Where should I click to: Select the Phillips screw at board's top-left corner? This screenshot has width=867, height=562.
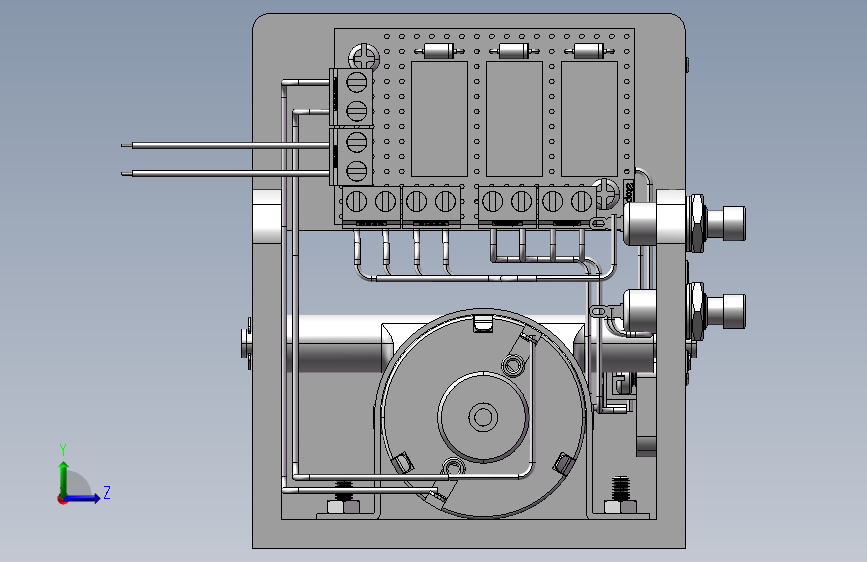364,58
